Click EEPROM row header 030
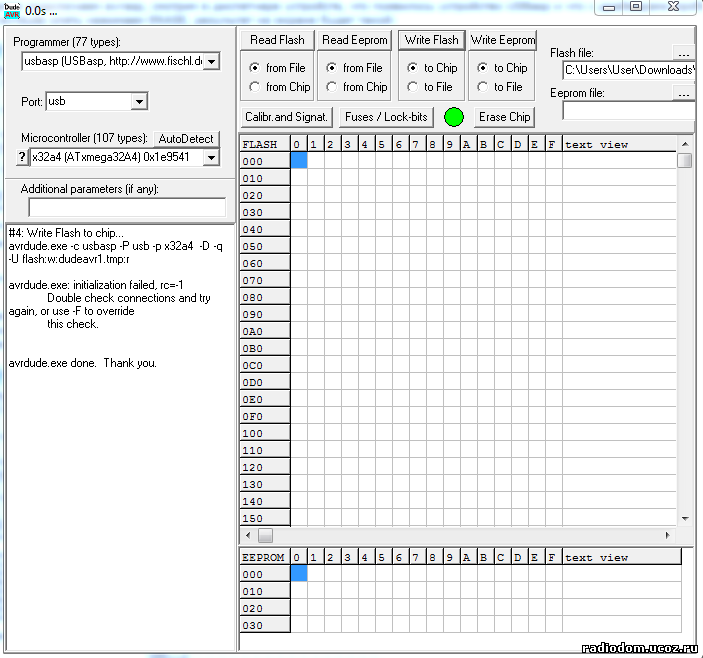This screenshot has height=658, width=703. point(265,625)
